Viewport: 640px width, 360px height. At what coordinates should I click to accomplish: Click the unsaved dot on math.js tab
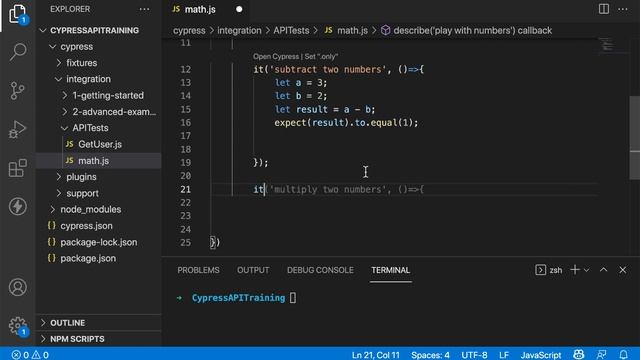[x=239, y=9]
